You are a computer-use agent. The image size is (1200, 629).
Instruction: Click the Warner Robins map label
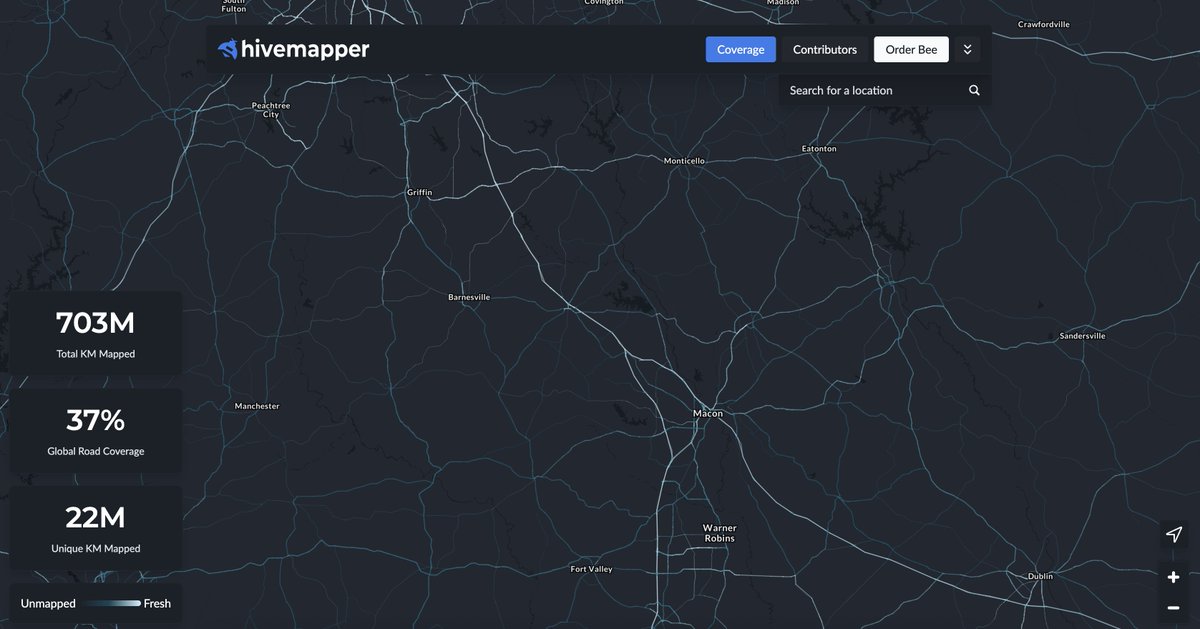(x=719, y=533)
